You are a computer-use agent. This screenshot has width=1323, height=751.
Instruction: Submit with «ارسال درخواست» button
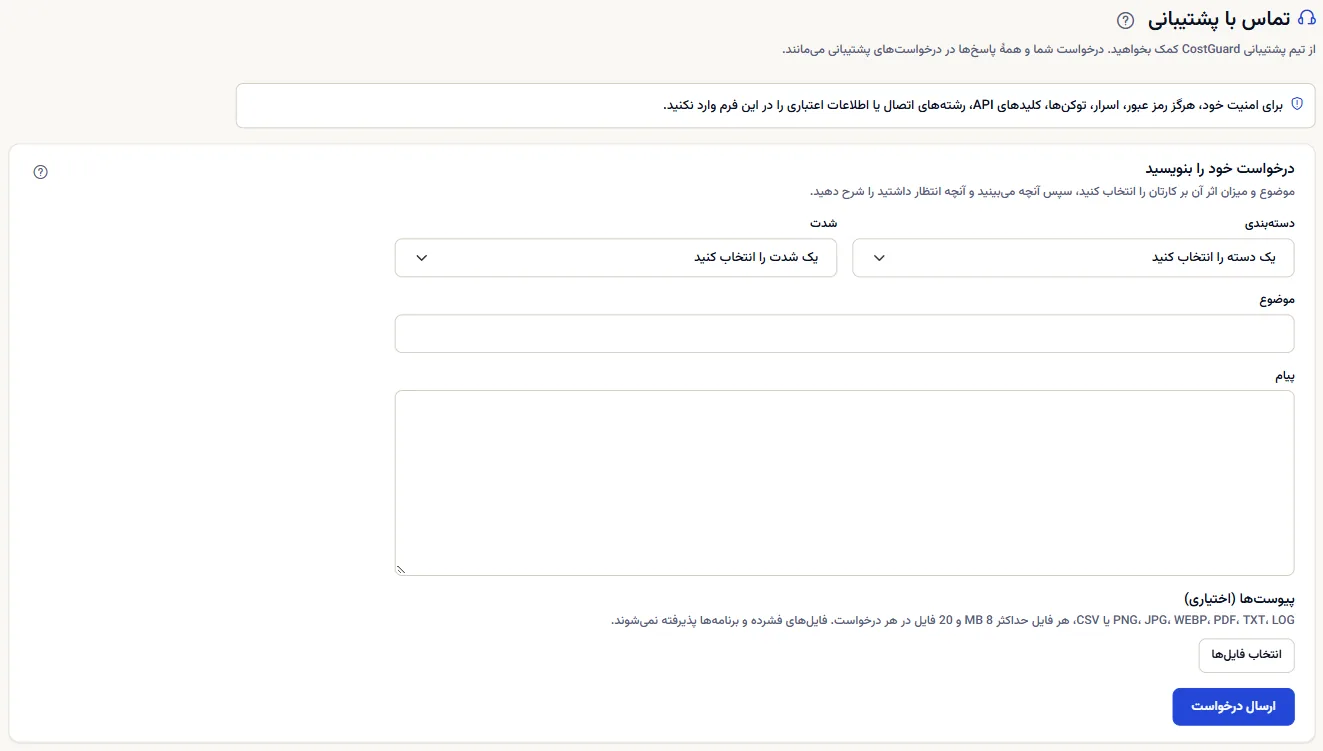pos(1233,706)
